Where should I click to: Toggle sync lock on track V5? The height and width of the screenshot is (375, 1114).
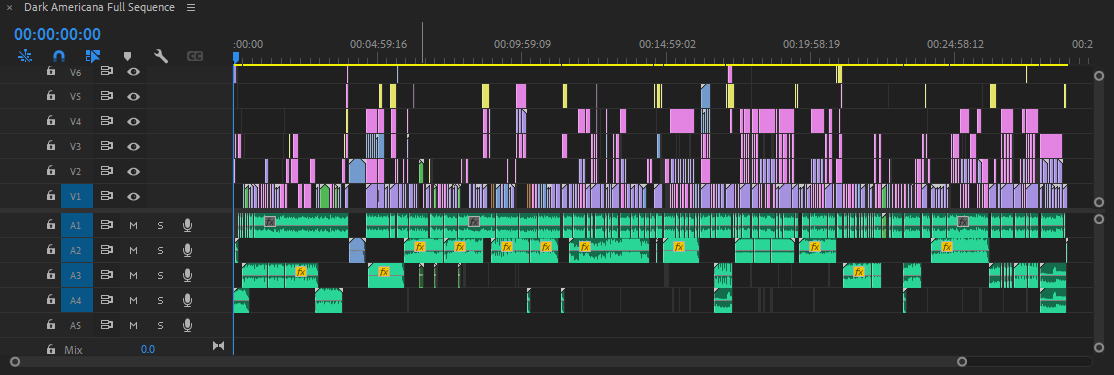[x=107, y=96]
